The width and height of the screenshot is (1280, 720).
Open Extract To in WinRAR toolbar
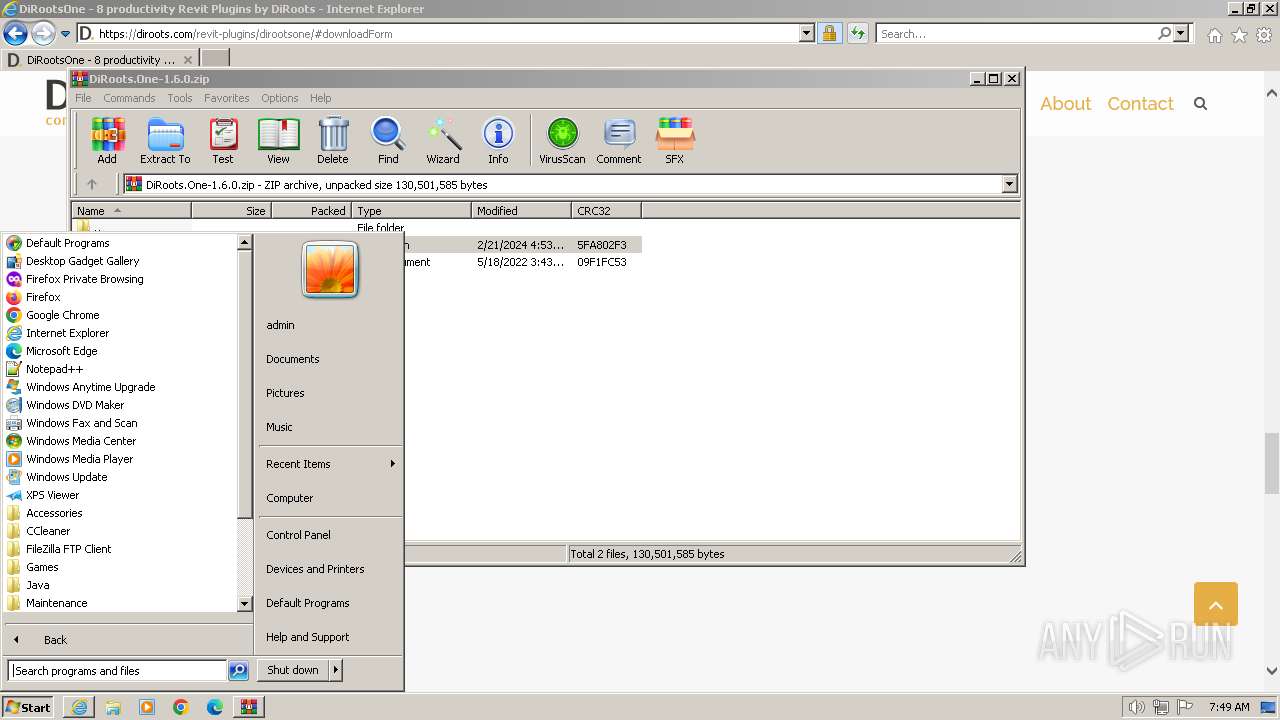click(x=165, y=140)
